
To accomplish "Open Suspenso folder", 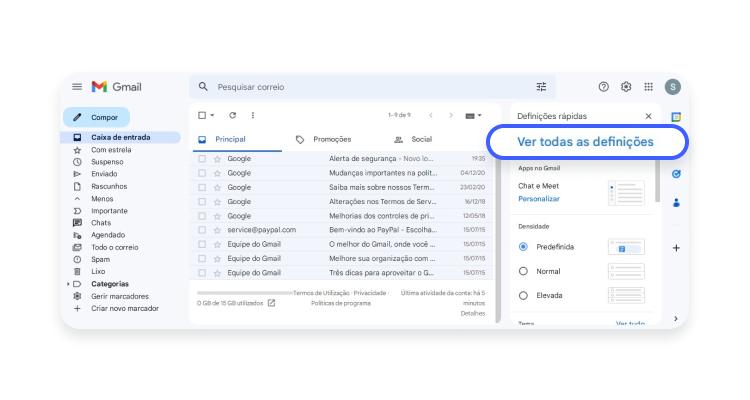I will point(107,162).
